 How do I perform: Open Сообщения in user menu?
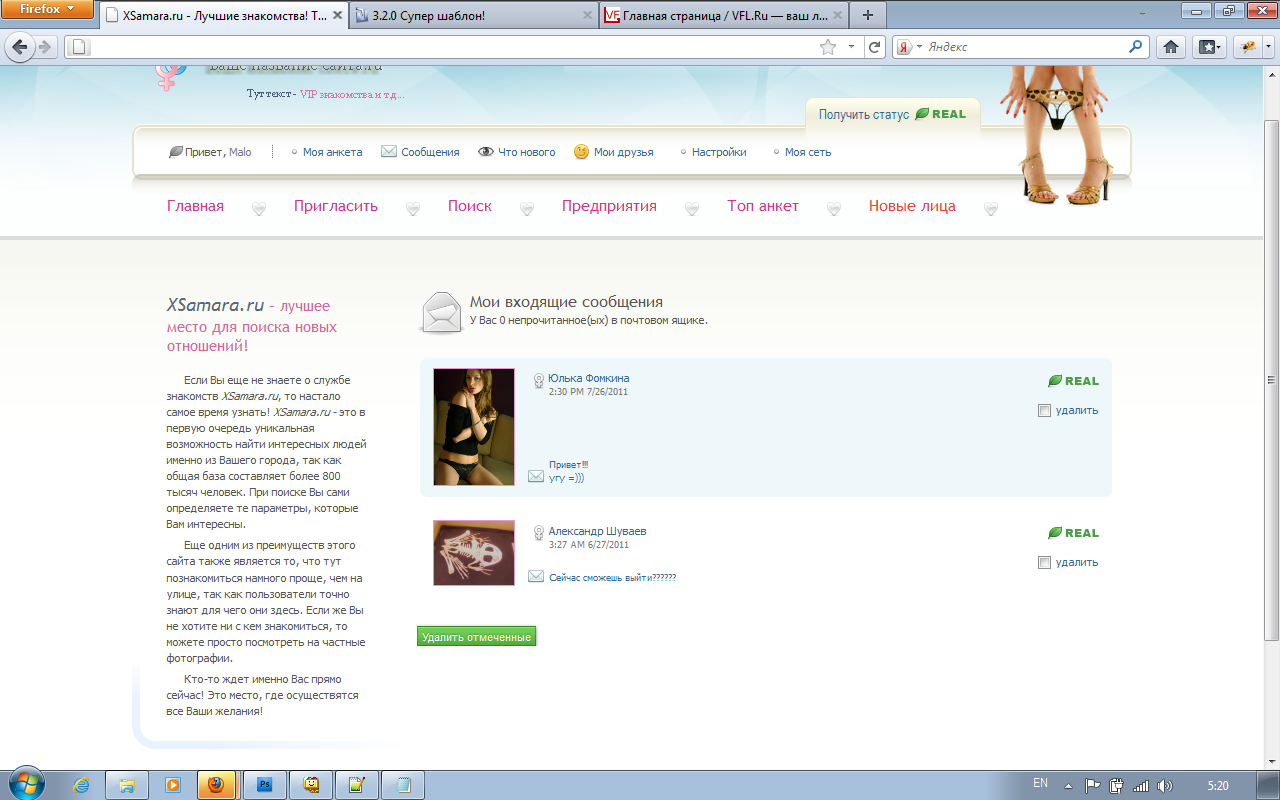pos(430,152)
